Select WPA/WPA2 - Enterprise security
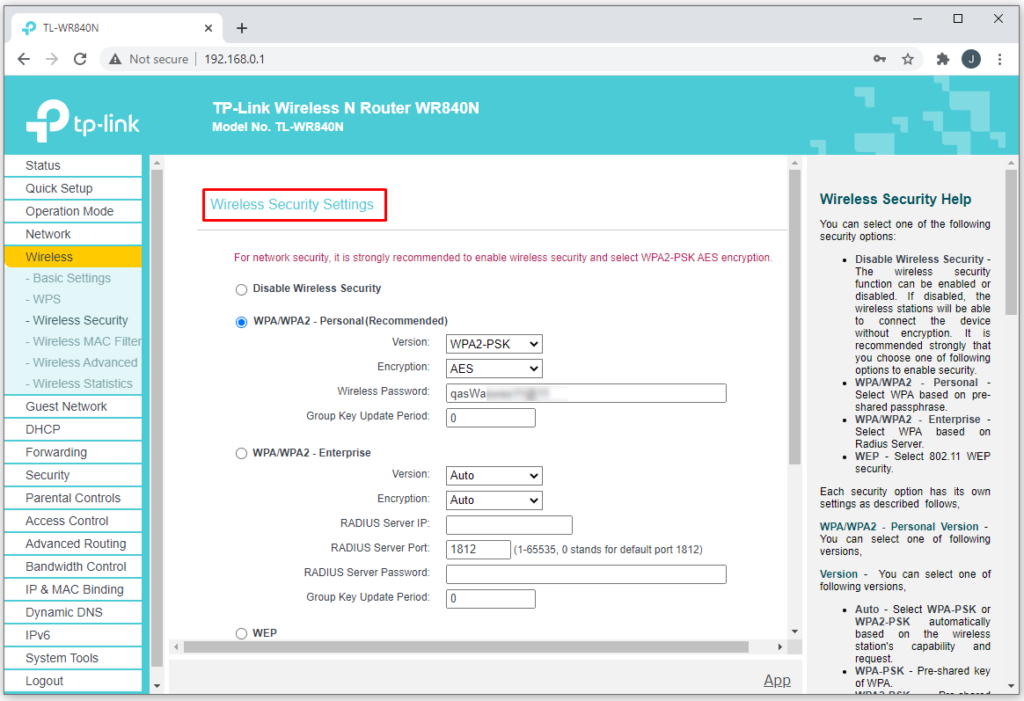Image resolution: width=1024 pixels, height=701 pixels. 240,452
